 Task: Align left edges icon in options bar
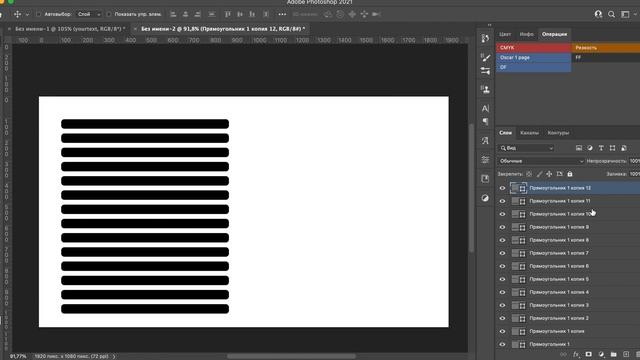click(x=173, y=14)
